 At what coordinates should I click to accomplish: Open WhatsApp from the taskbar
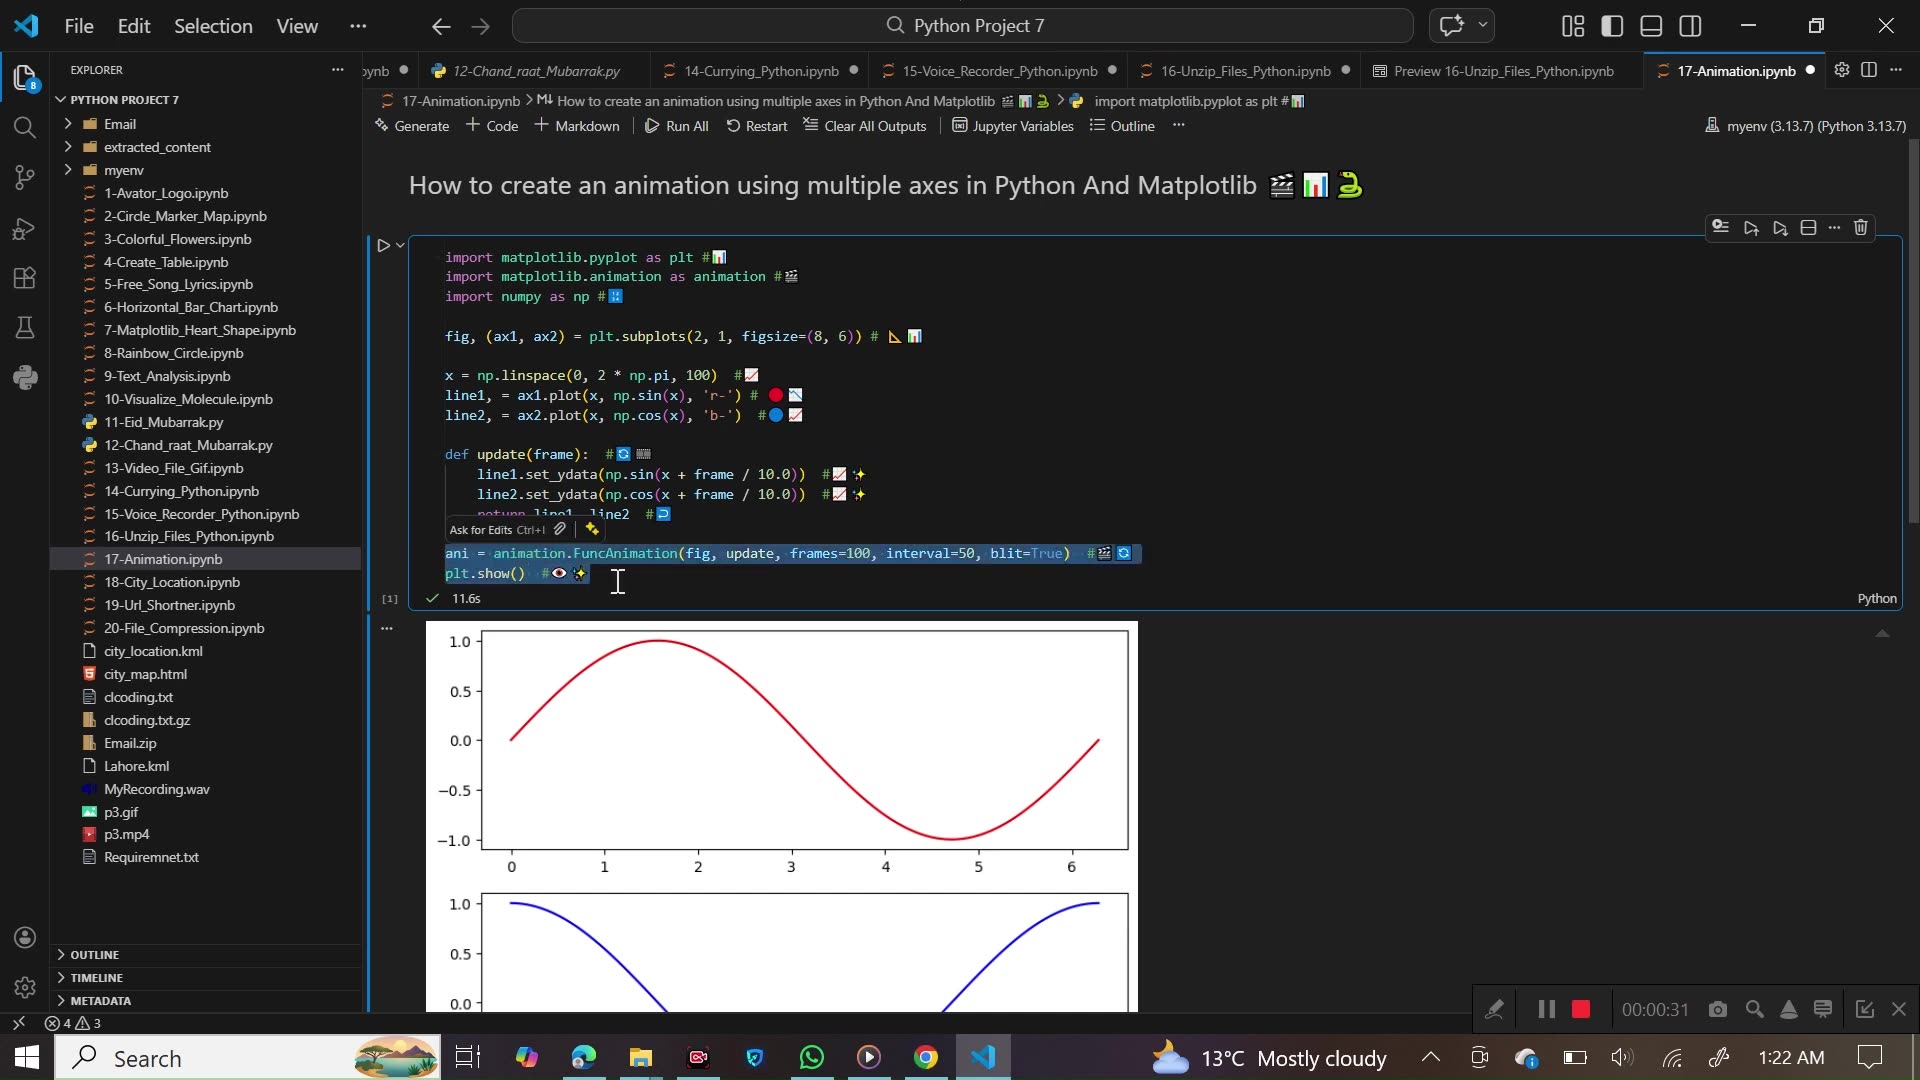click(812, 1058)
